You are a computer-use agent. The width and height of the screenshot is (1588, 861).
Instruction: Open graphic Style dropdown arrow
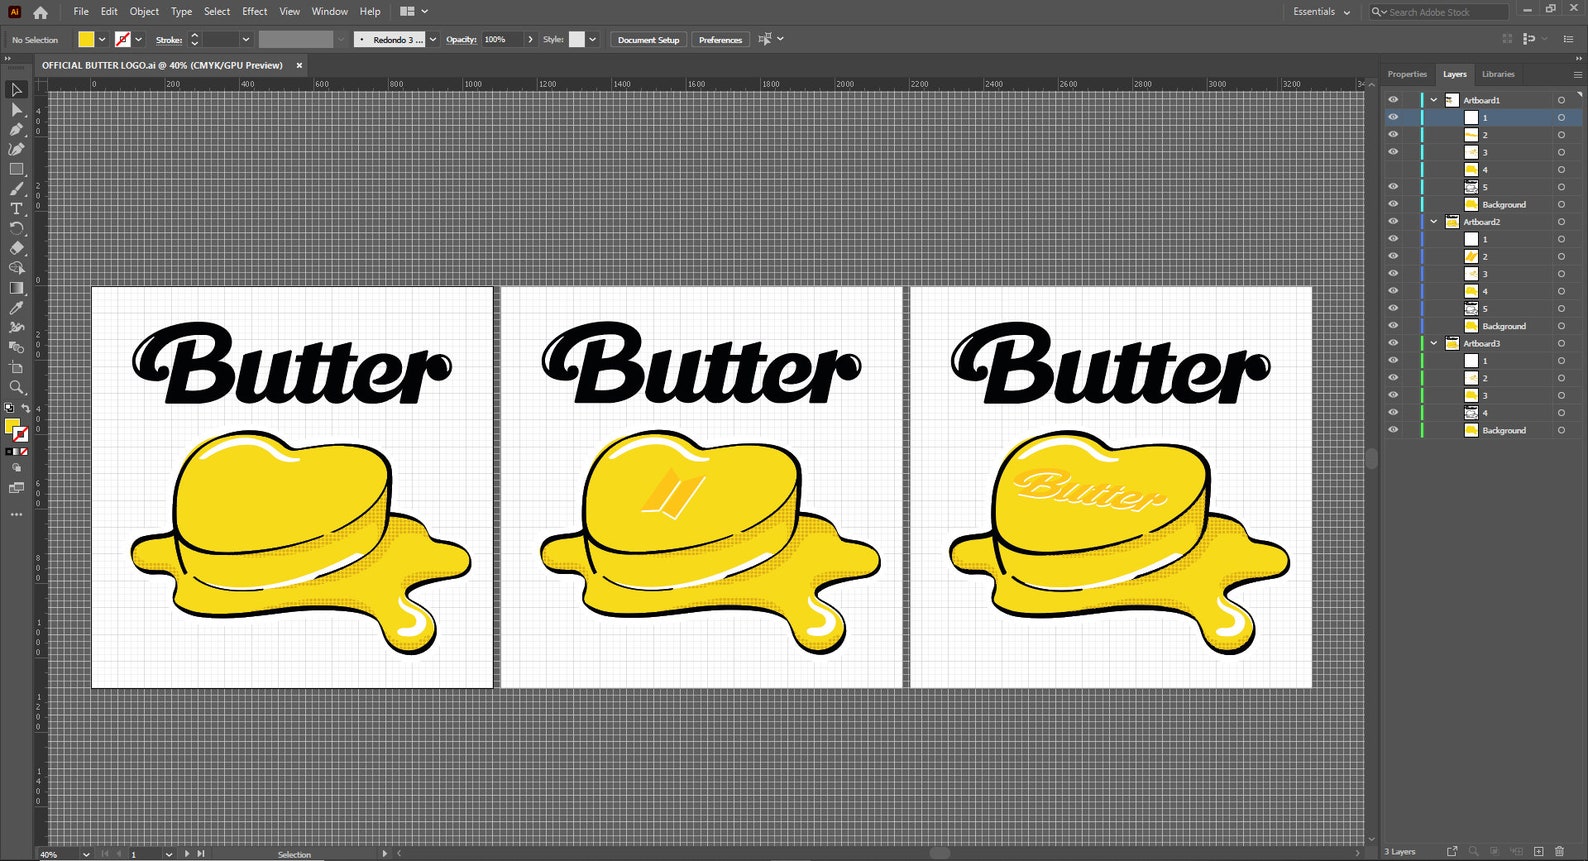[592, 40]
